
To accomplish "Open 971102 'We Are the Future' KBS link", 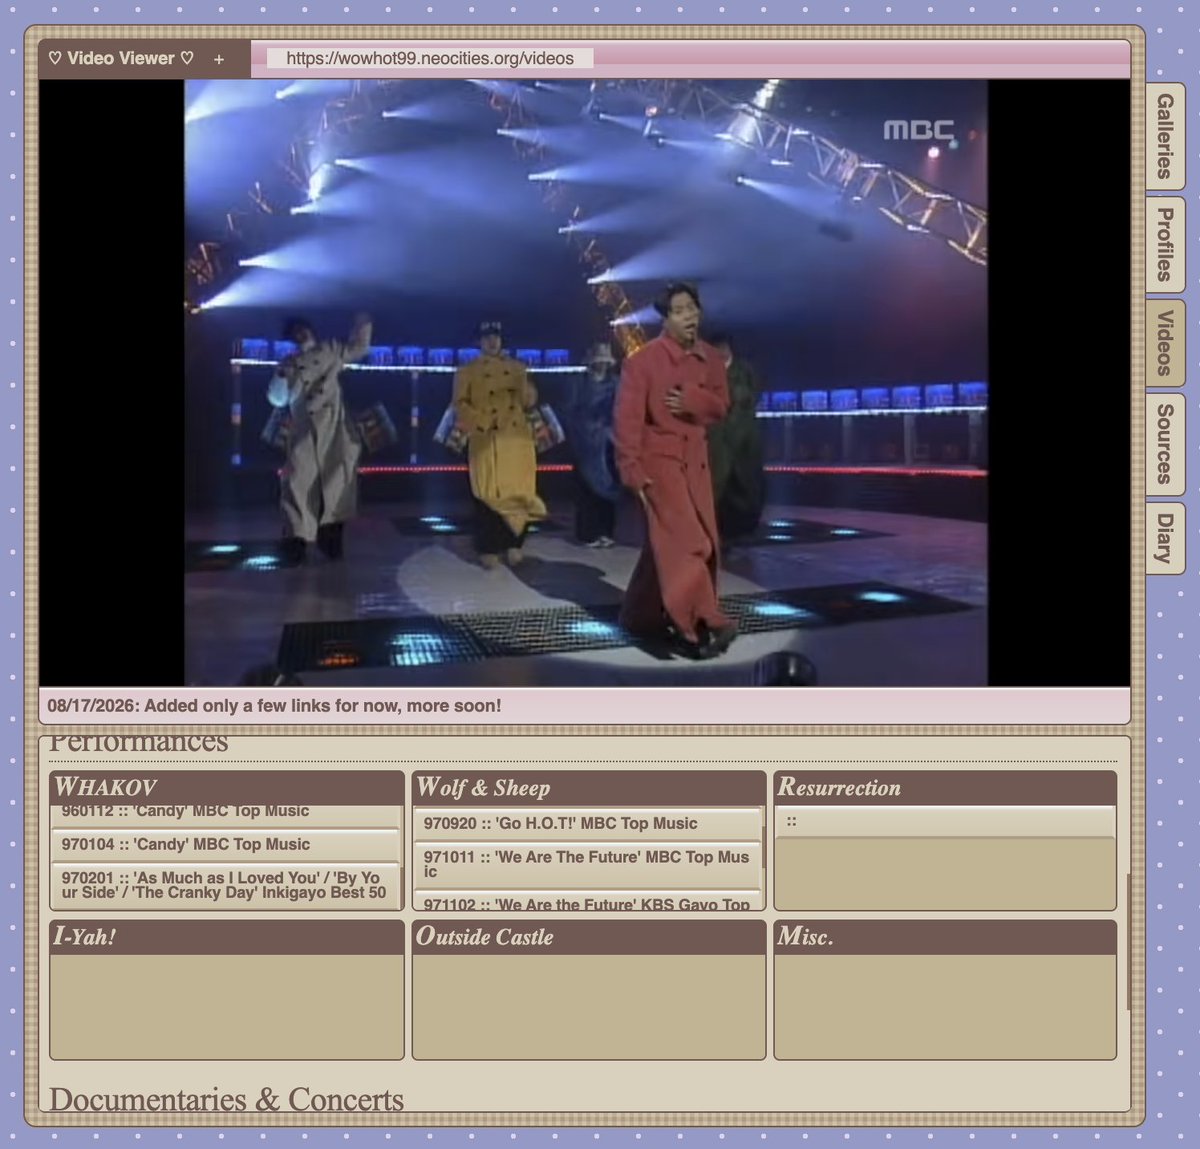I will tap(587, 902).
